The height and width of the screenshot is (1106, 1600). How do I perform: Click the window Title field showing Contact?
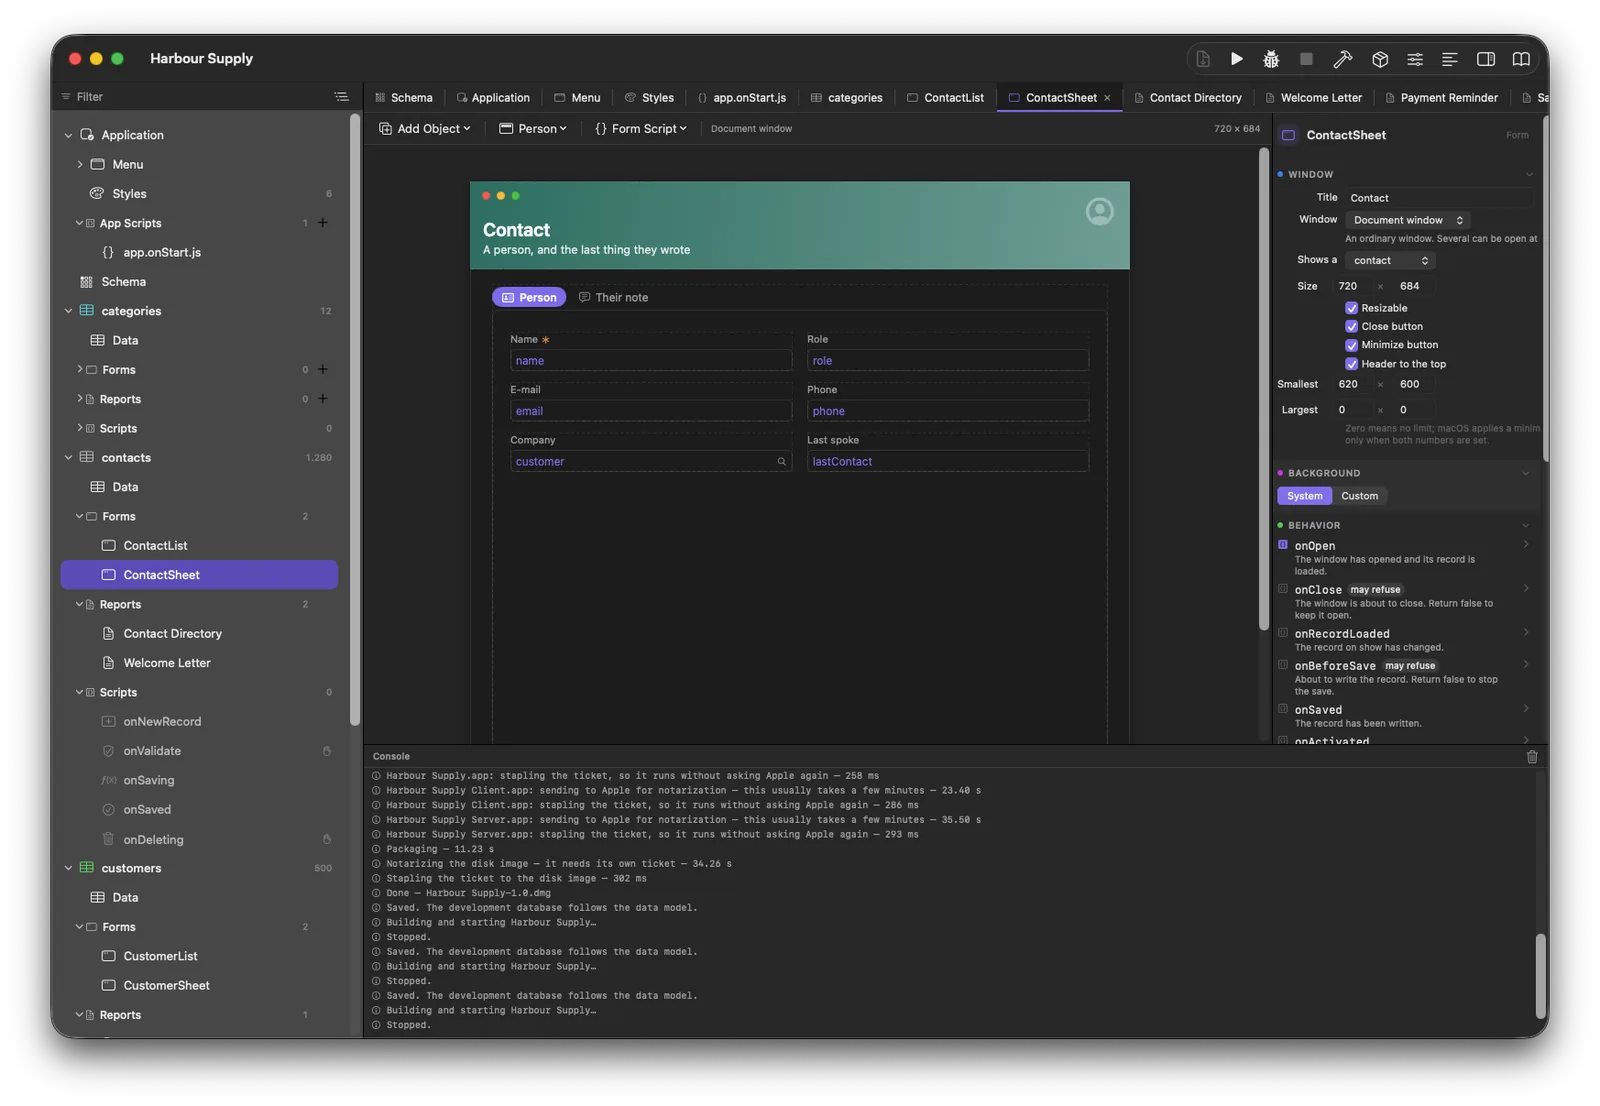tap(1439, 198)
